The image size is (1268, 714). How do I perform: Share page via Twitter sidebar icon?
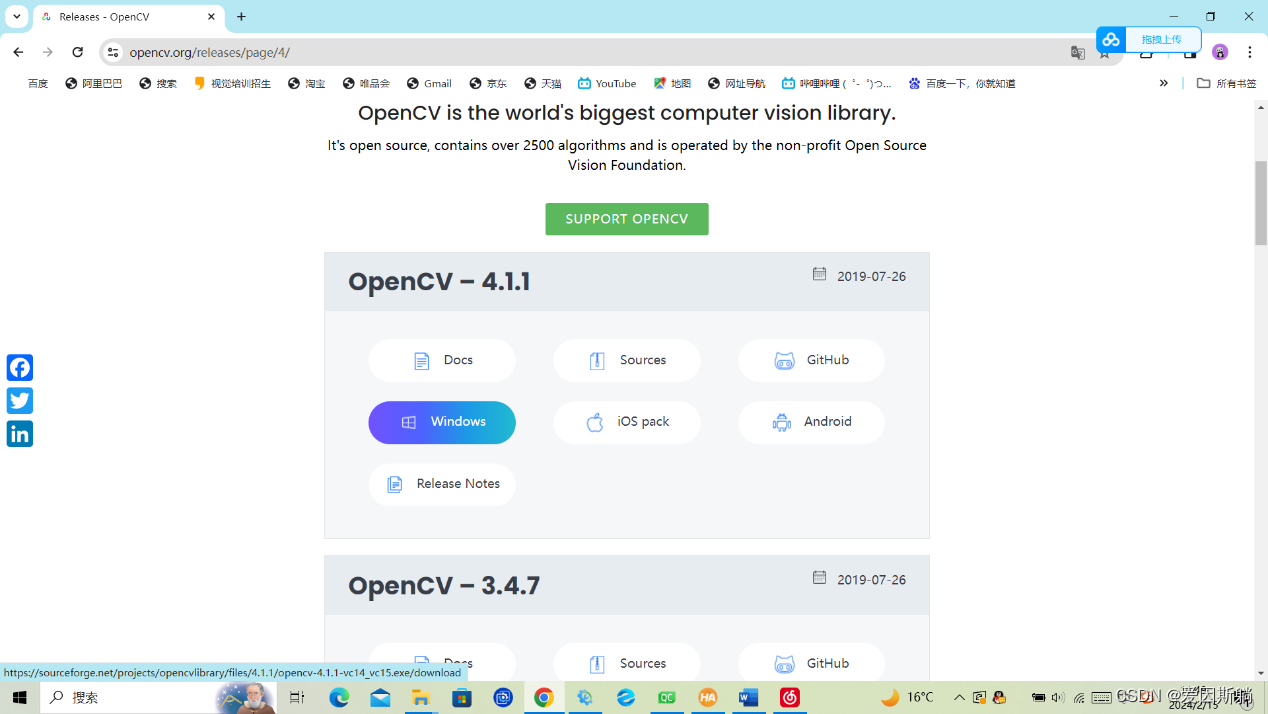pyautogui.click(x=20, y=400)
